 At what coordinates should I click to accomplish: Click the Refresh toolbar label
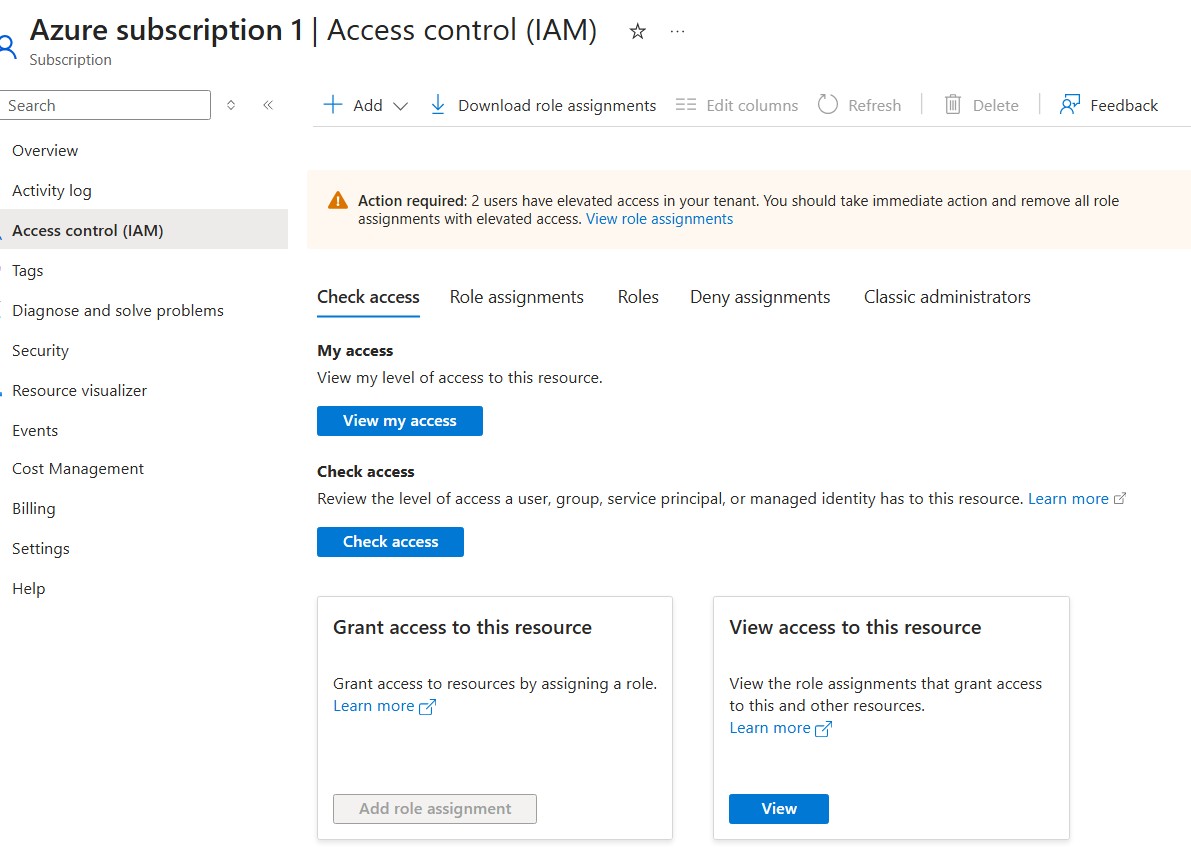pyautogui.click(x=874, y=106)
